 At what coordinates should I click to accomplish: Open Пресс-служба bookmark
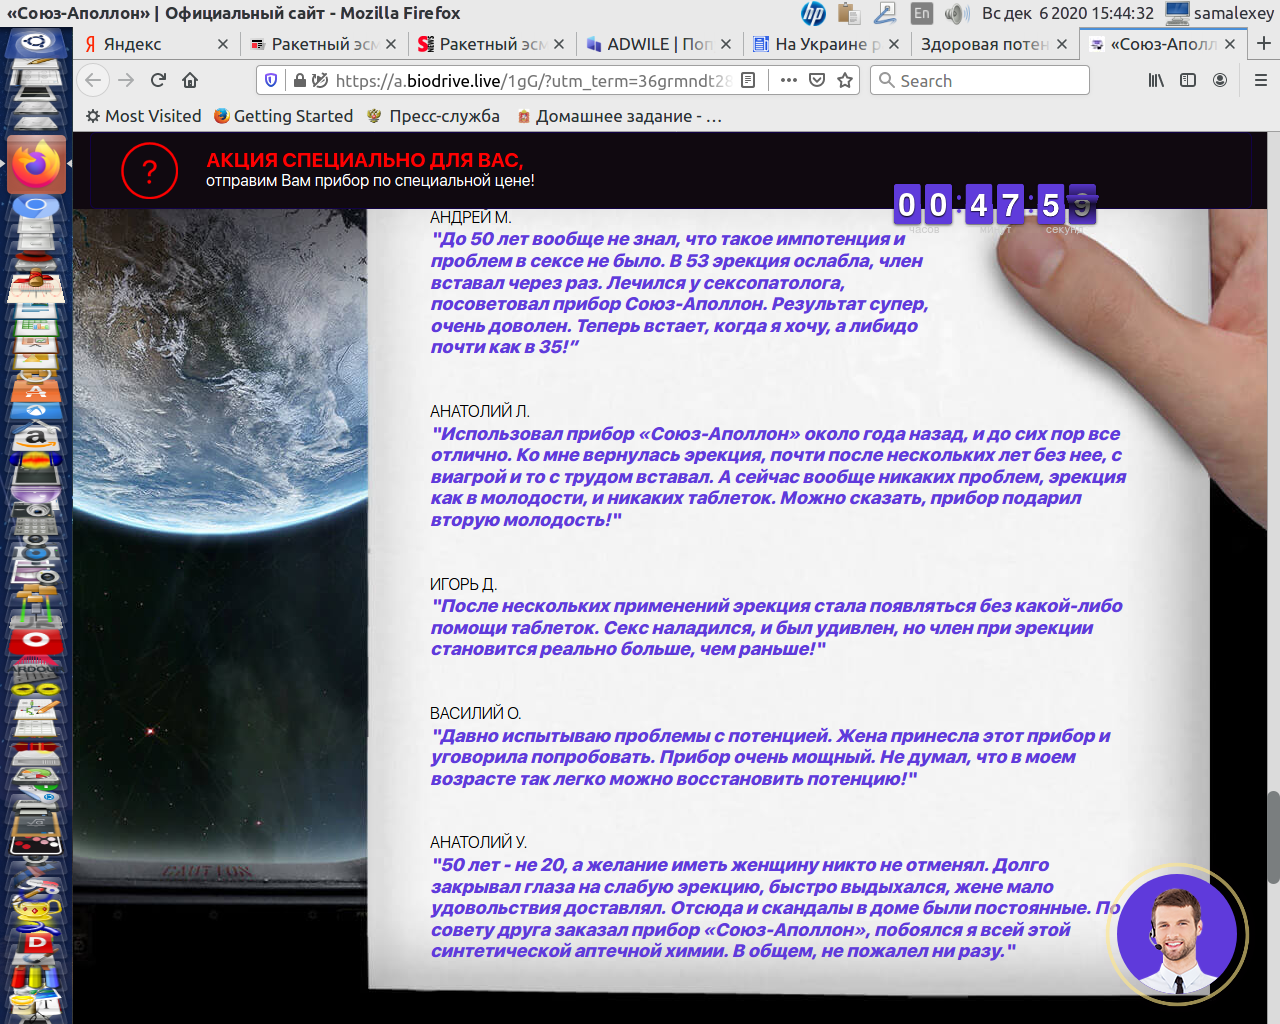[x=433, y=116]
